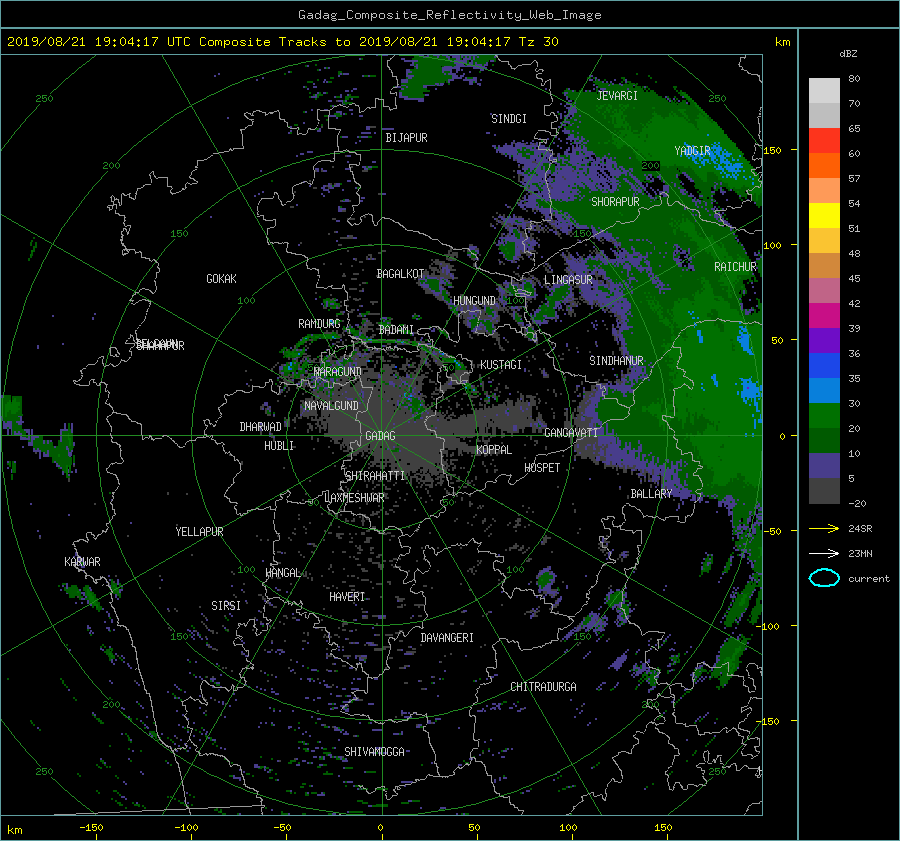
Task: Click the DHARWAD city label
Action: pos(261,427)
